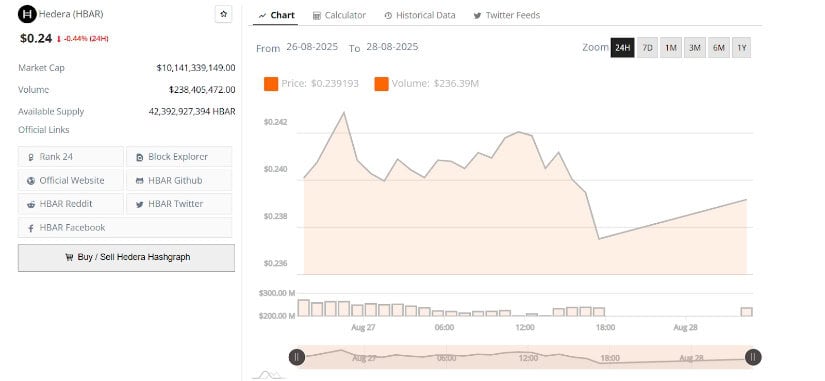Open the Official Website link

(71, 181)
